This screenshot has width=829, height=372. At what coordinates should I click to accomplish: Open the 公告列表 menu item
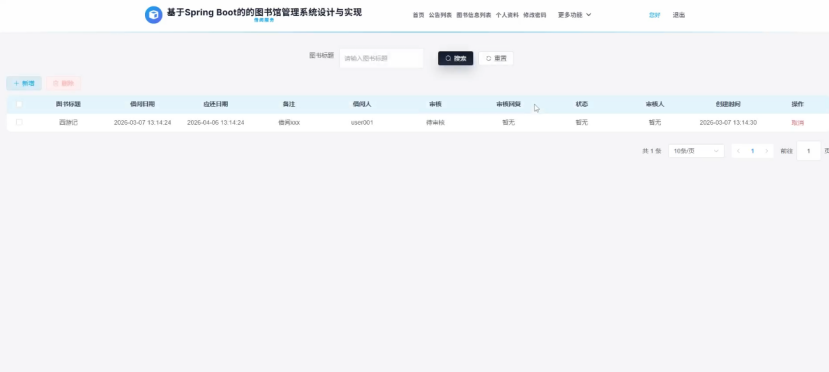click(x=440, y=15)
